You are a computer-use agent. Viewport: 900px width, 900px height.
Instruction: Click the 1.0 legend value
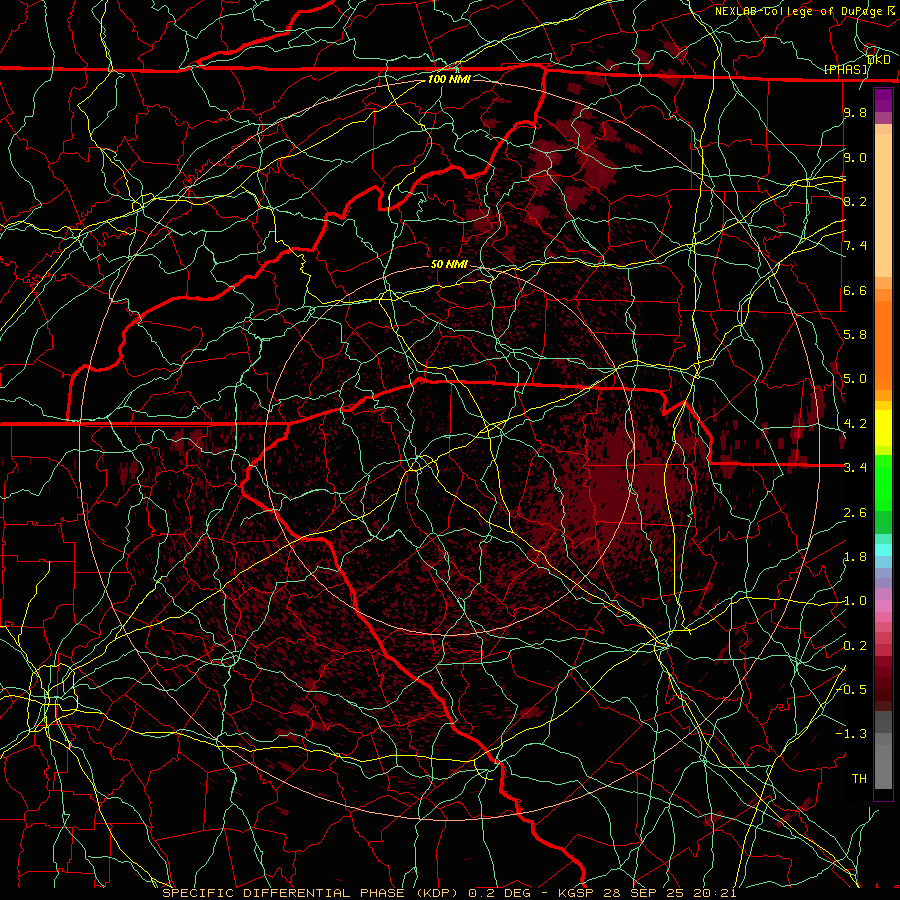855,601
